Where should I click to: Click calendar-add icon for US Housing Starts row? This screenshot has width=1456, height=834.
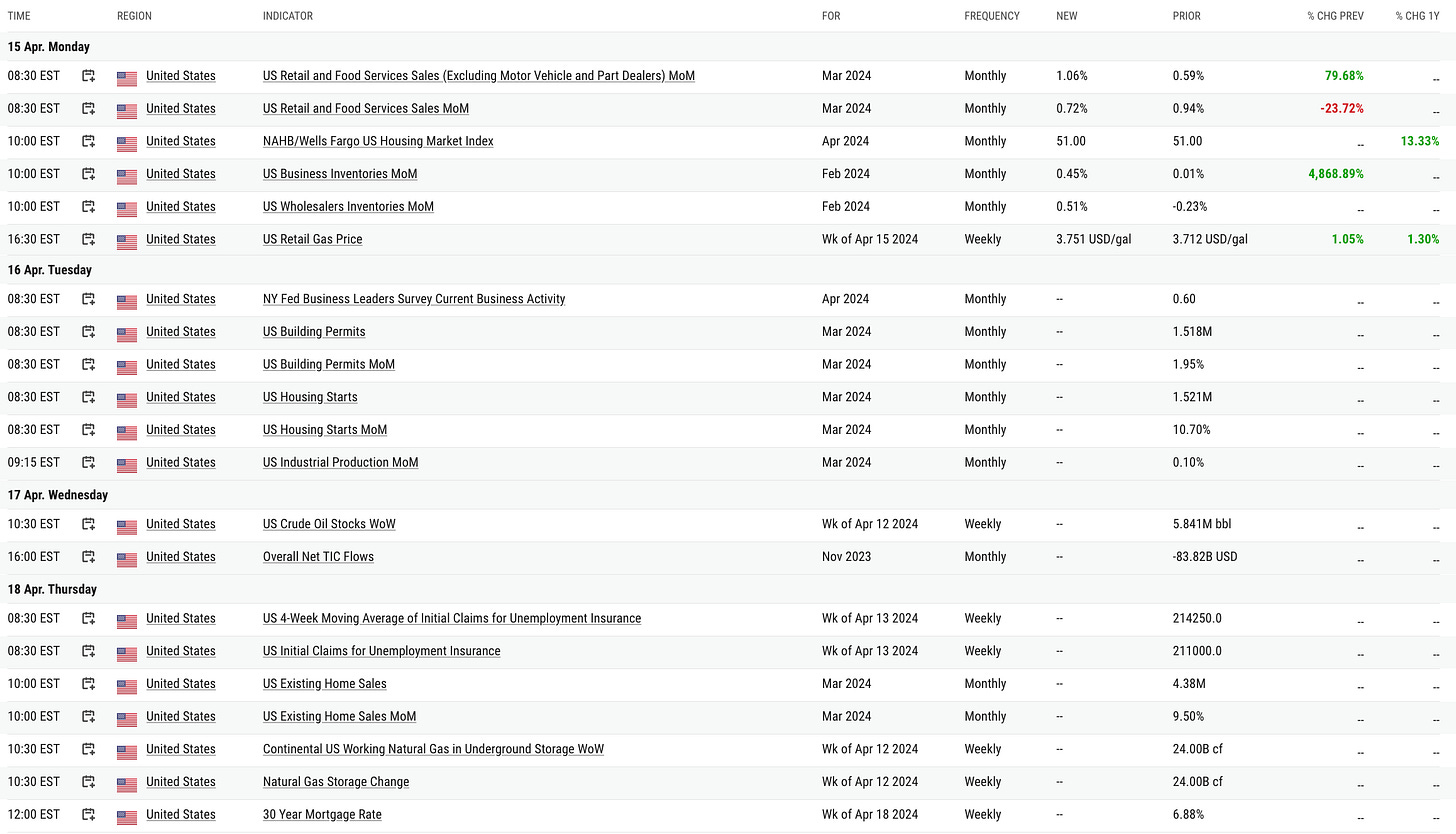88,397
